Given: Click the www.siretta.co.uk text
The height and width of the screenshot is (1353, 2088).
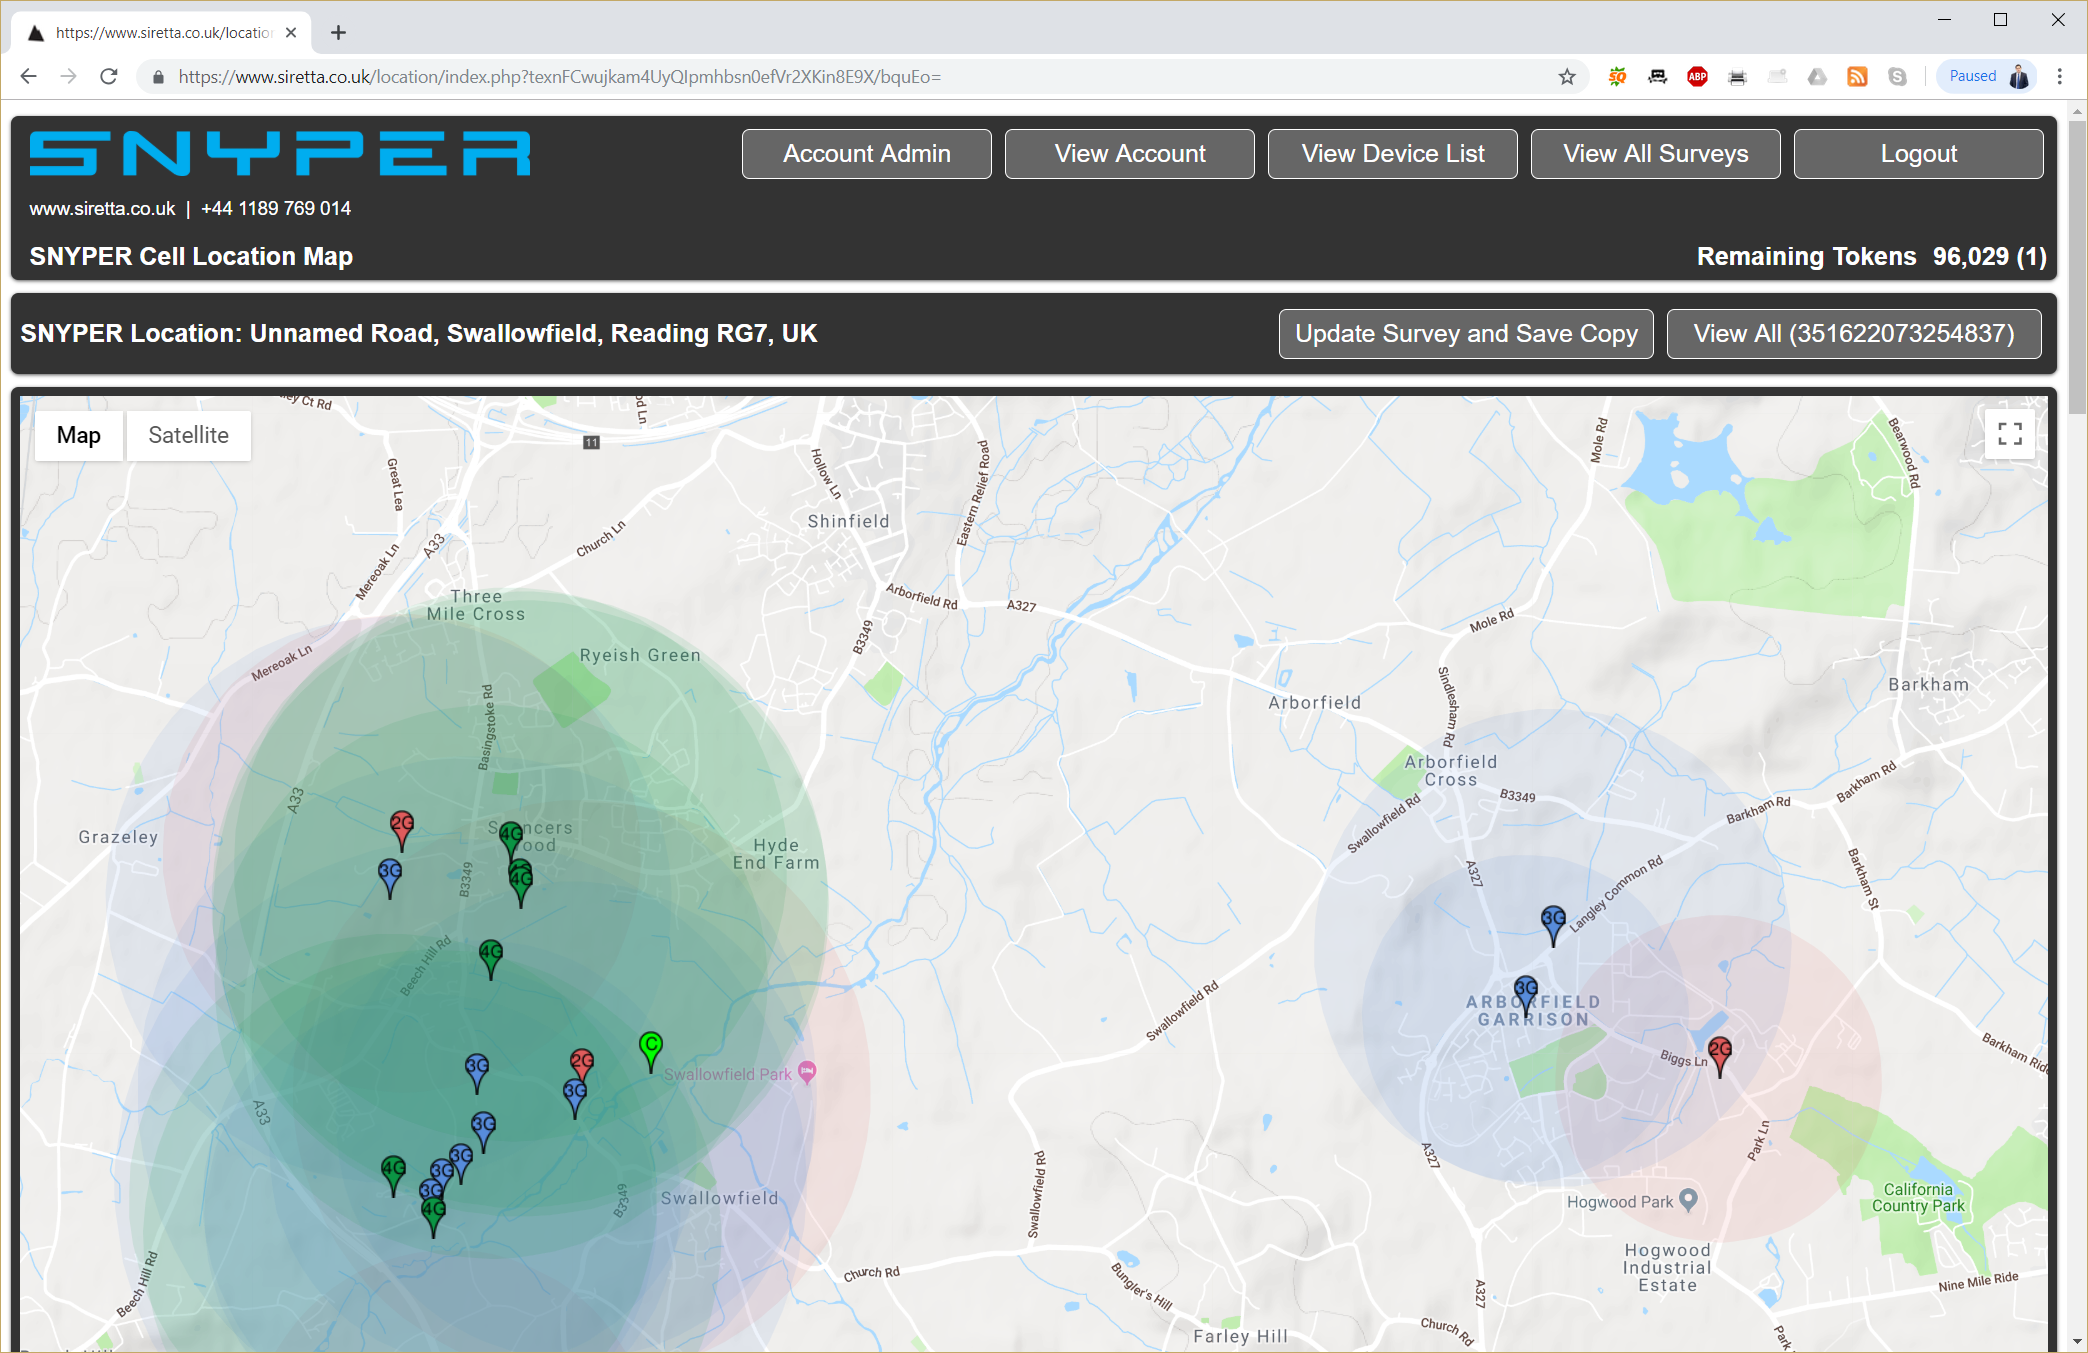Looking at the screenshot, I should tap(102, 209).
